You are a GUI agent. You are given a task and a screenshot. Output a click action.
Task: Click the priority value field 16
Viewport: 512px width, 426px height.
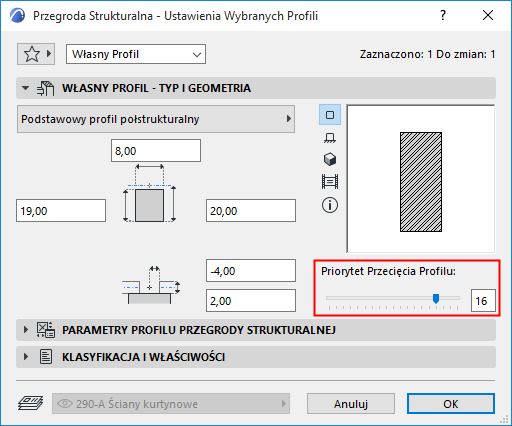[x=483, y=301]
